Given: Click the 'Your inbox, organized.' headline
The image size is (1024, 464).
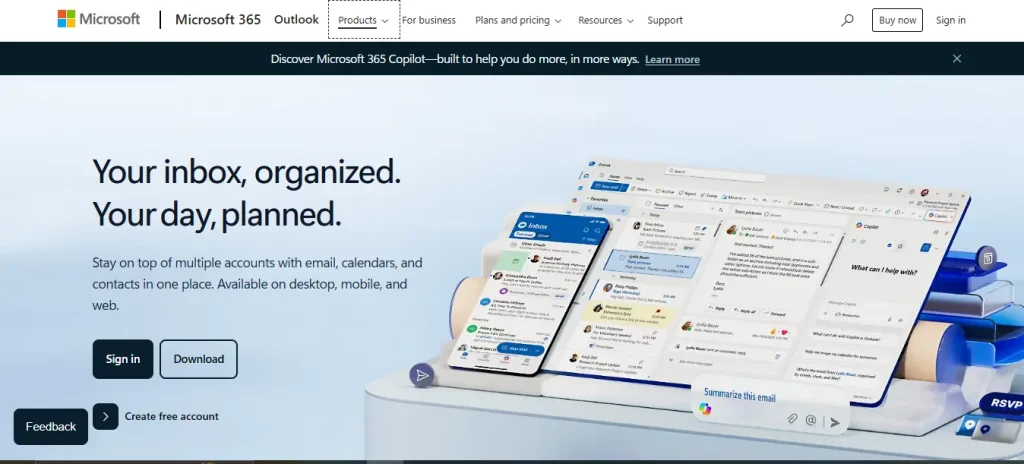Looking at the screenshot, I should click(247, 171).
